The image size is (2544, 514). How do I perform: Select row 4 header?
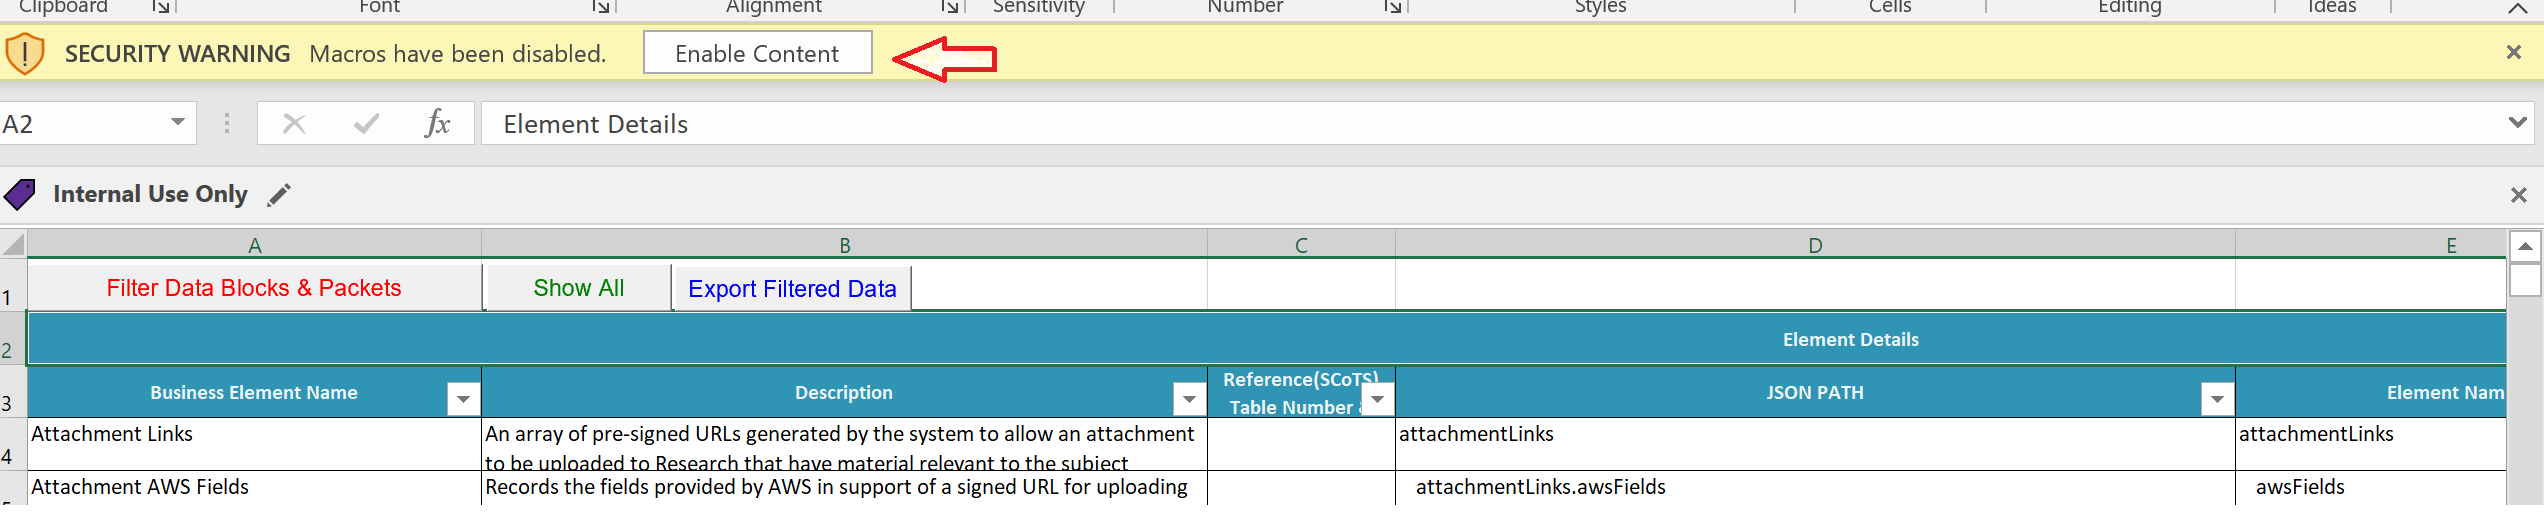click(13, 444)
